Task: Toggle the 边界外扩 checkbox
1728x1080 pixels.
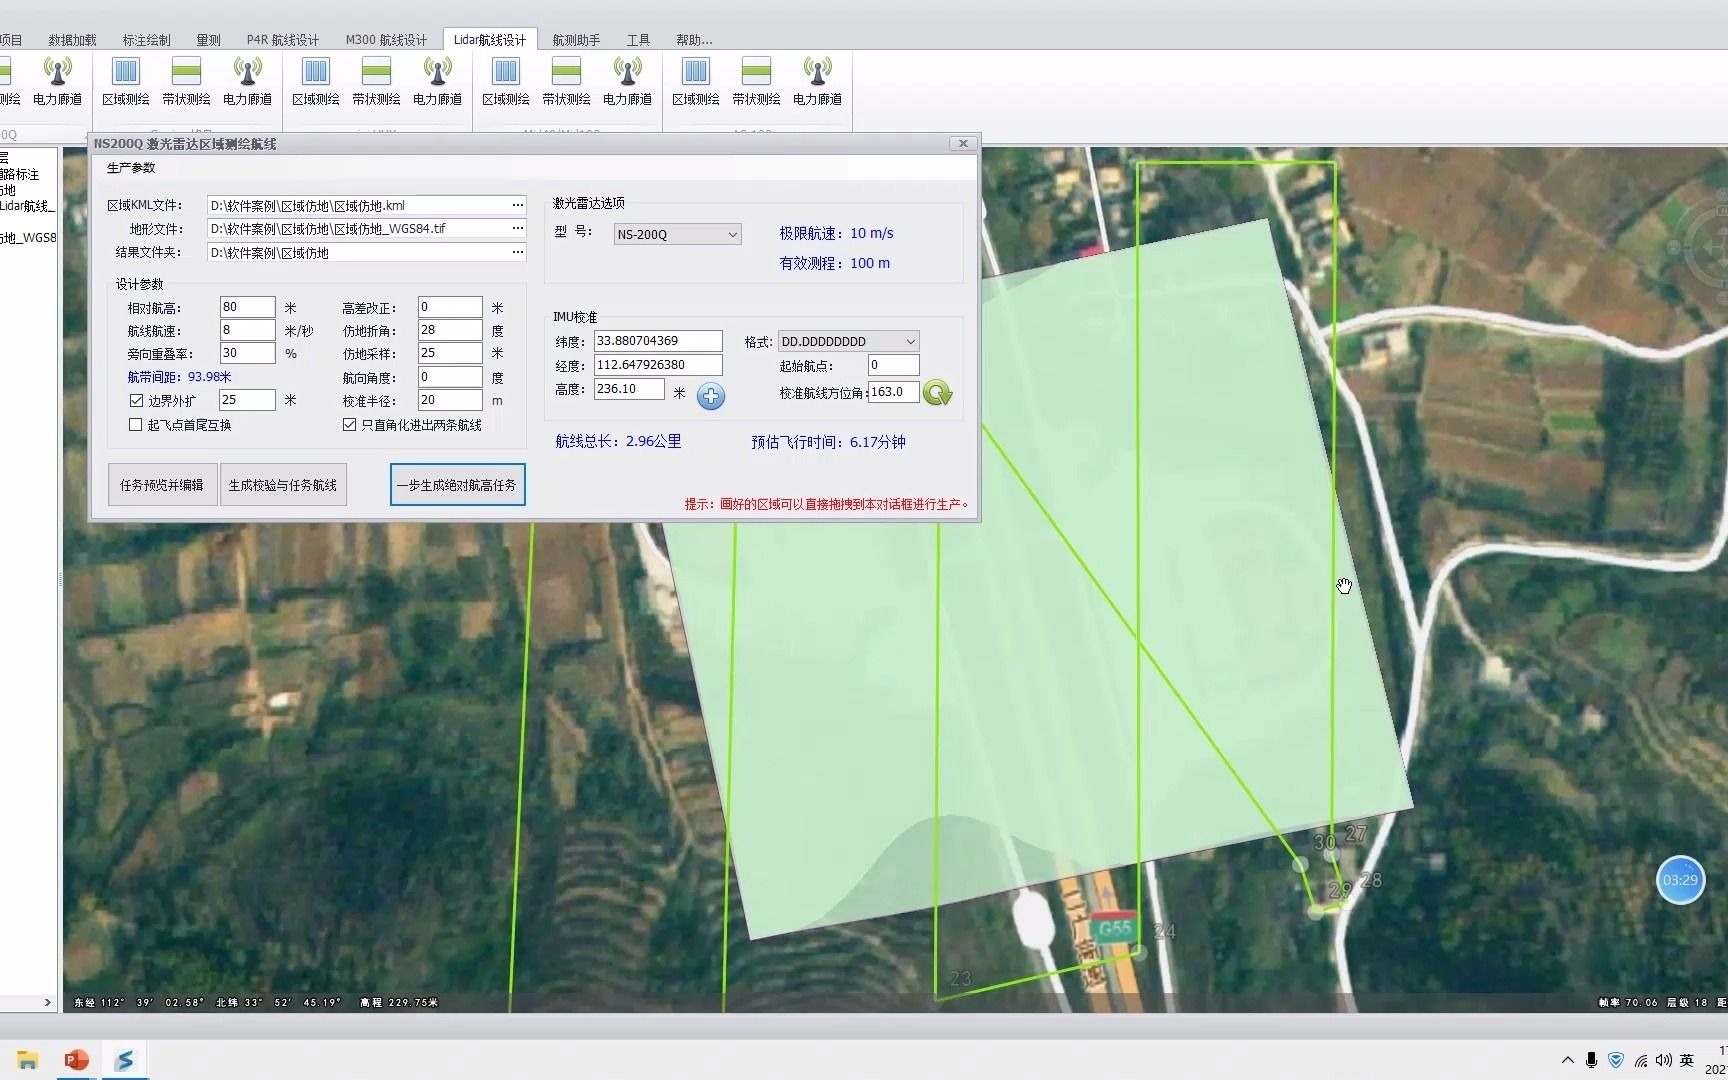Action: pyautogui.click(x=136, y=400)
